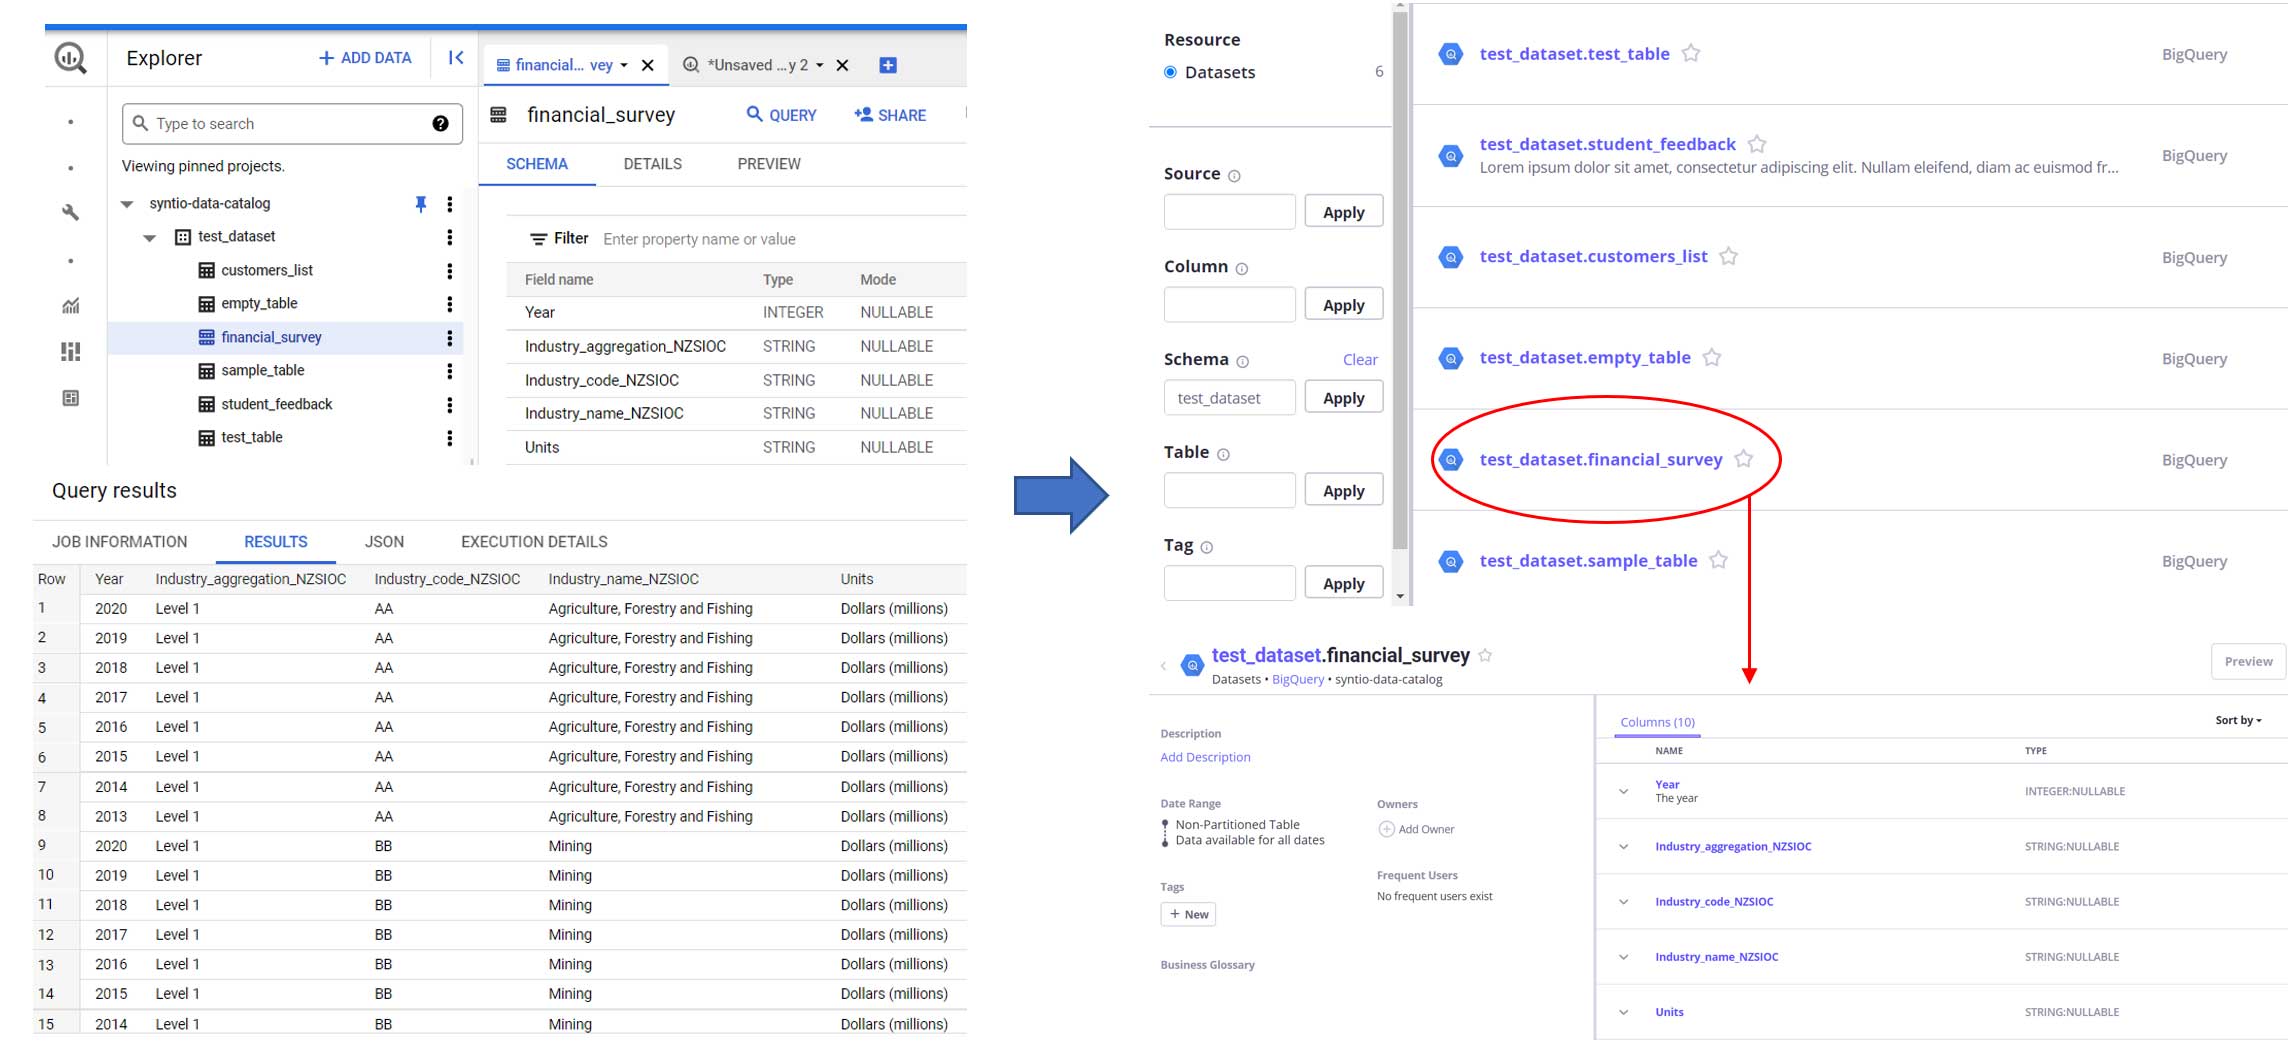Star the test_dataset.customers_list result

point(1728,256)
